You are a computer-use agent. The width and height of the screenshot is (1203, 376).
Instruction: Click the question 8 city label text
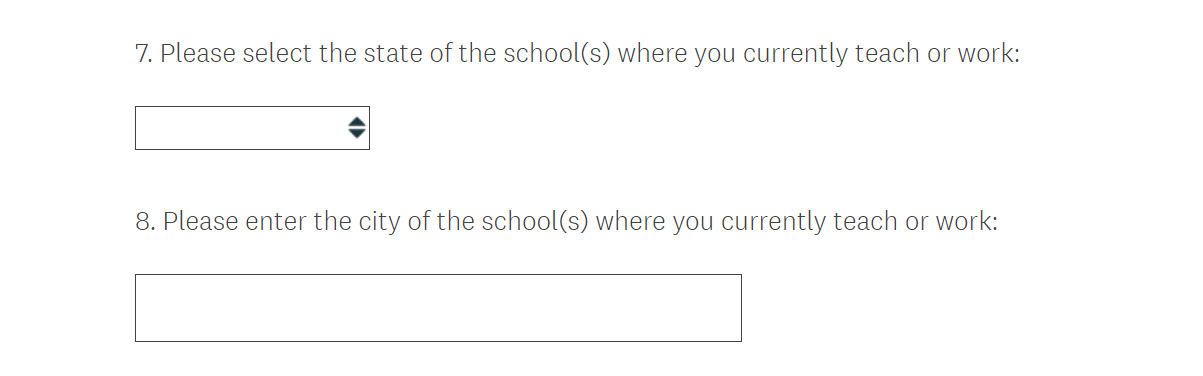point(566,221)
